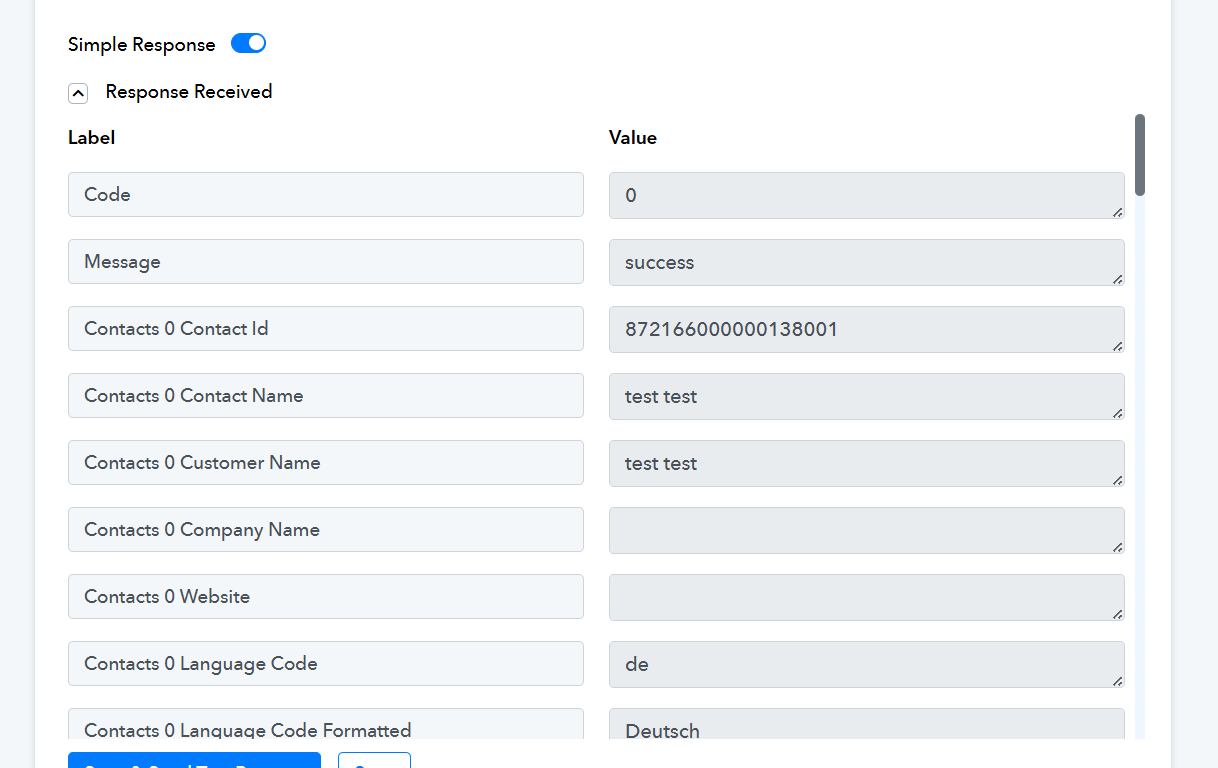Select the Code label field
This screenshot has height=768, width=1218.
tap(325, 194)
